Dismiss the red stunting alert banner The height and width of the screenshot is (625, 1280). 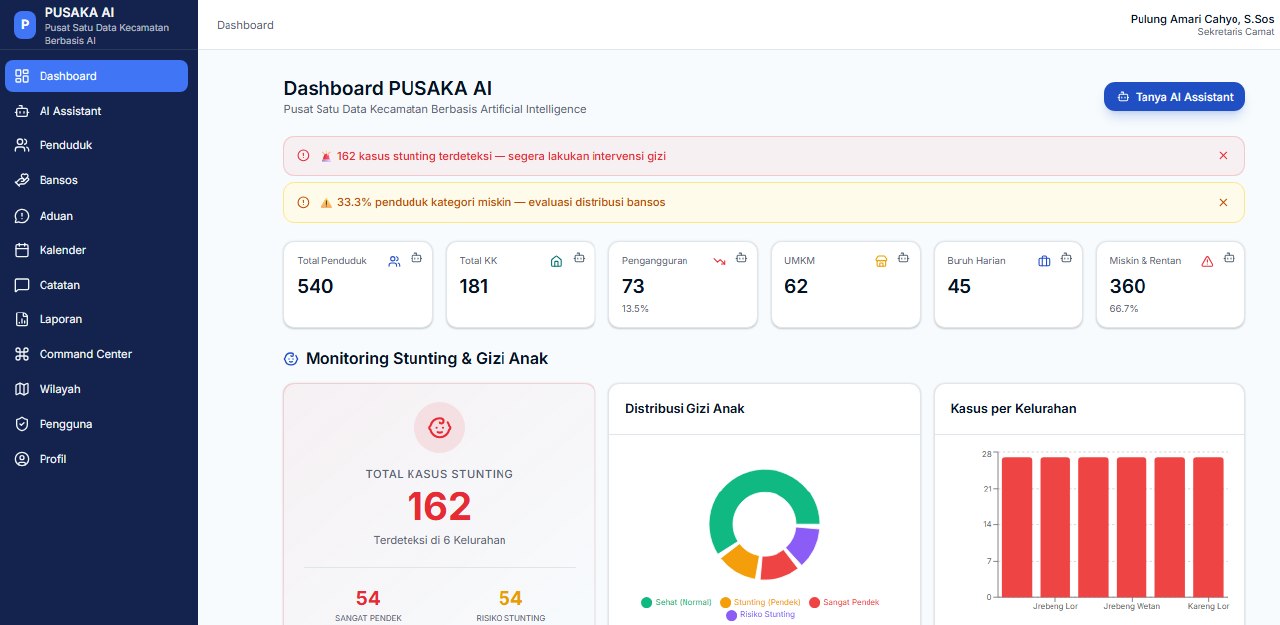pos(1223,156)
